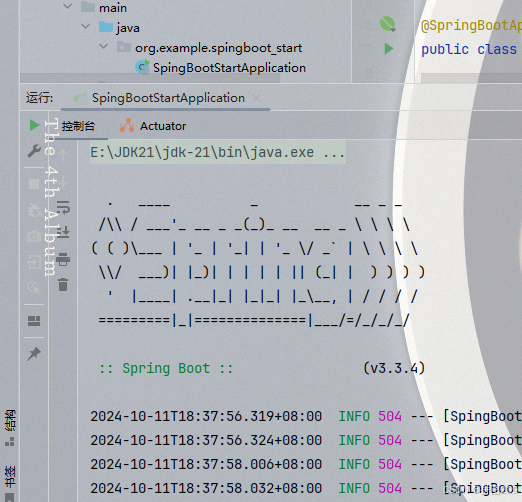522x502 pixels.
Task: Open run configuration settings via the wrench icon
Action: click(x=34, y=151)
